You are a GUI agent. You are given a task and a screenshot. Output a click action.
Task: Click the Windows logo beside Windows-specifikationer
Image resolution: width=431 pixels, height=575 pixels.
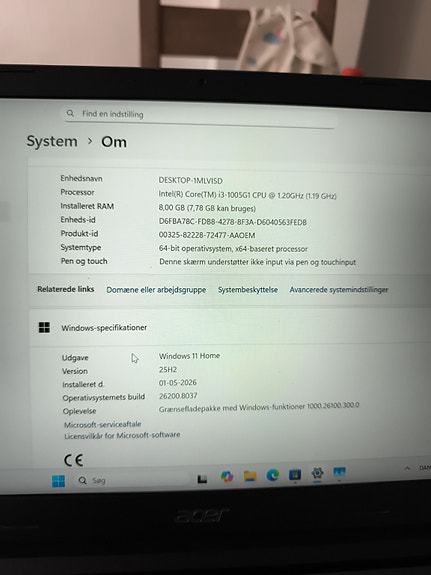44,327
